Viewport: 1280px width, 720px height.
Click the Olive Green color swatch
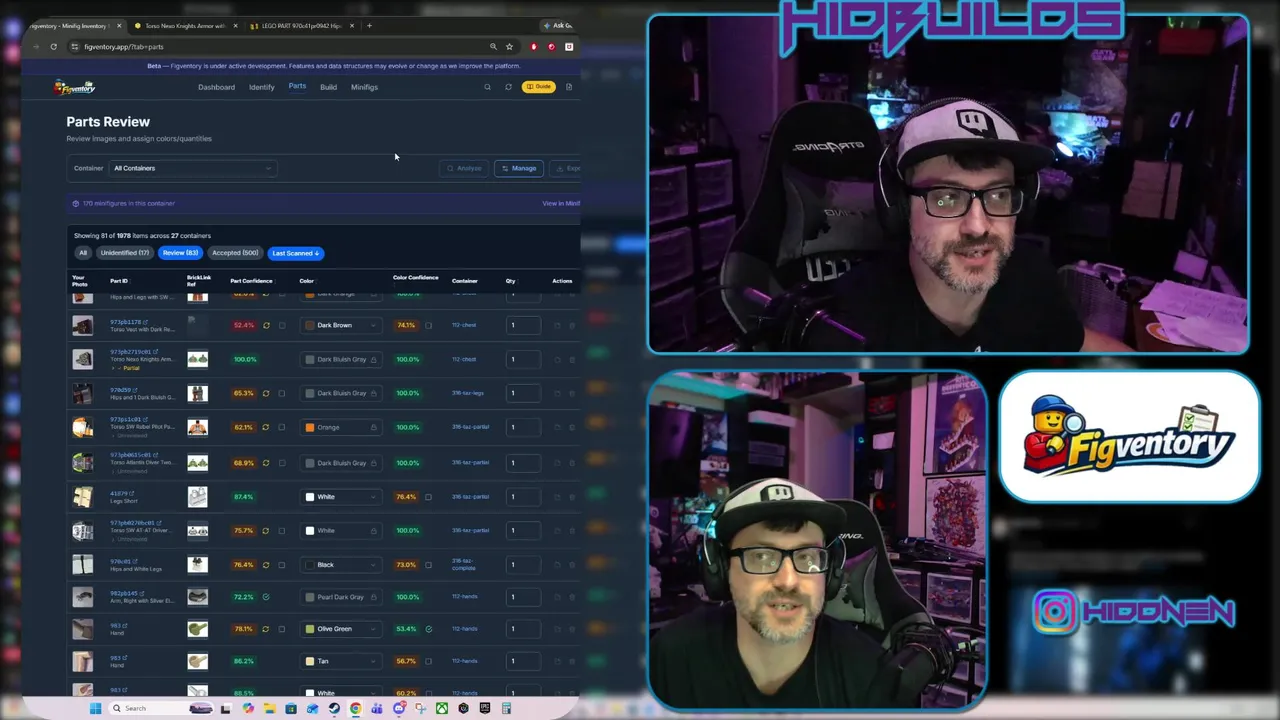click(310, 629)
